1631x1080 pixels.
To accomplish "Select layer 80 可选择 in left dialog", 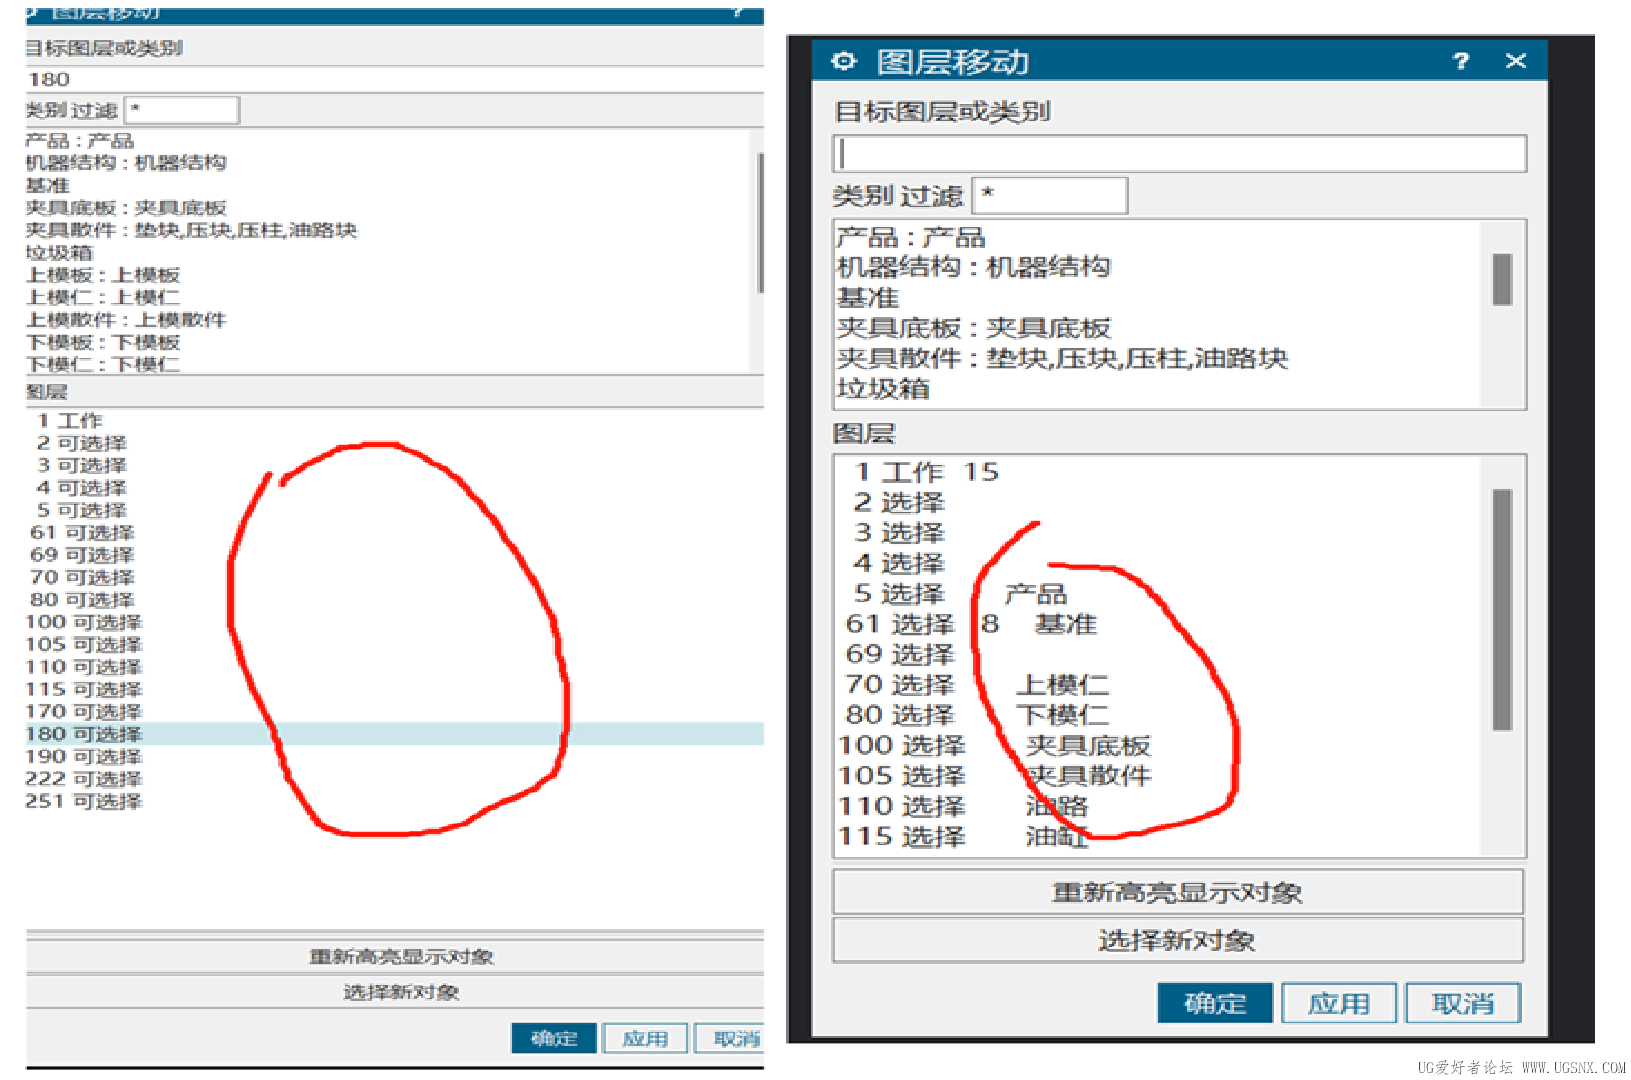I will 82,600.
